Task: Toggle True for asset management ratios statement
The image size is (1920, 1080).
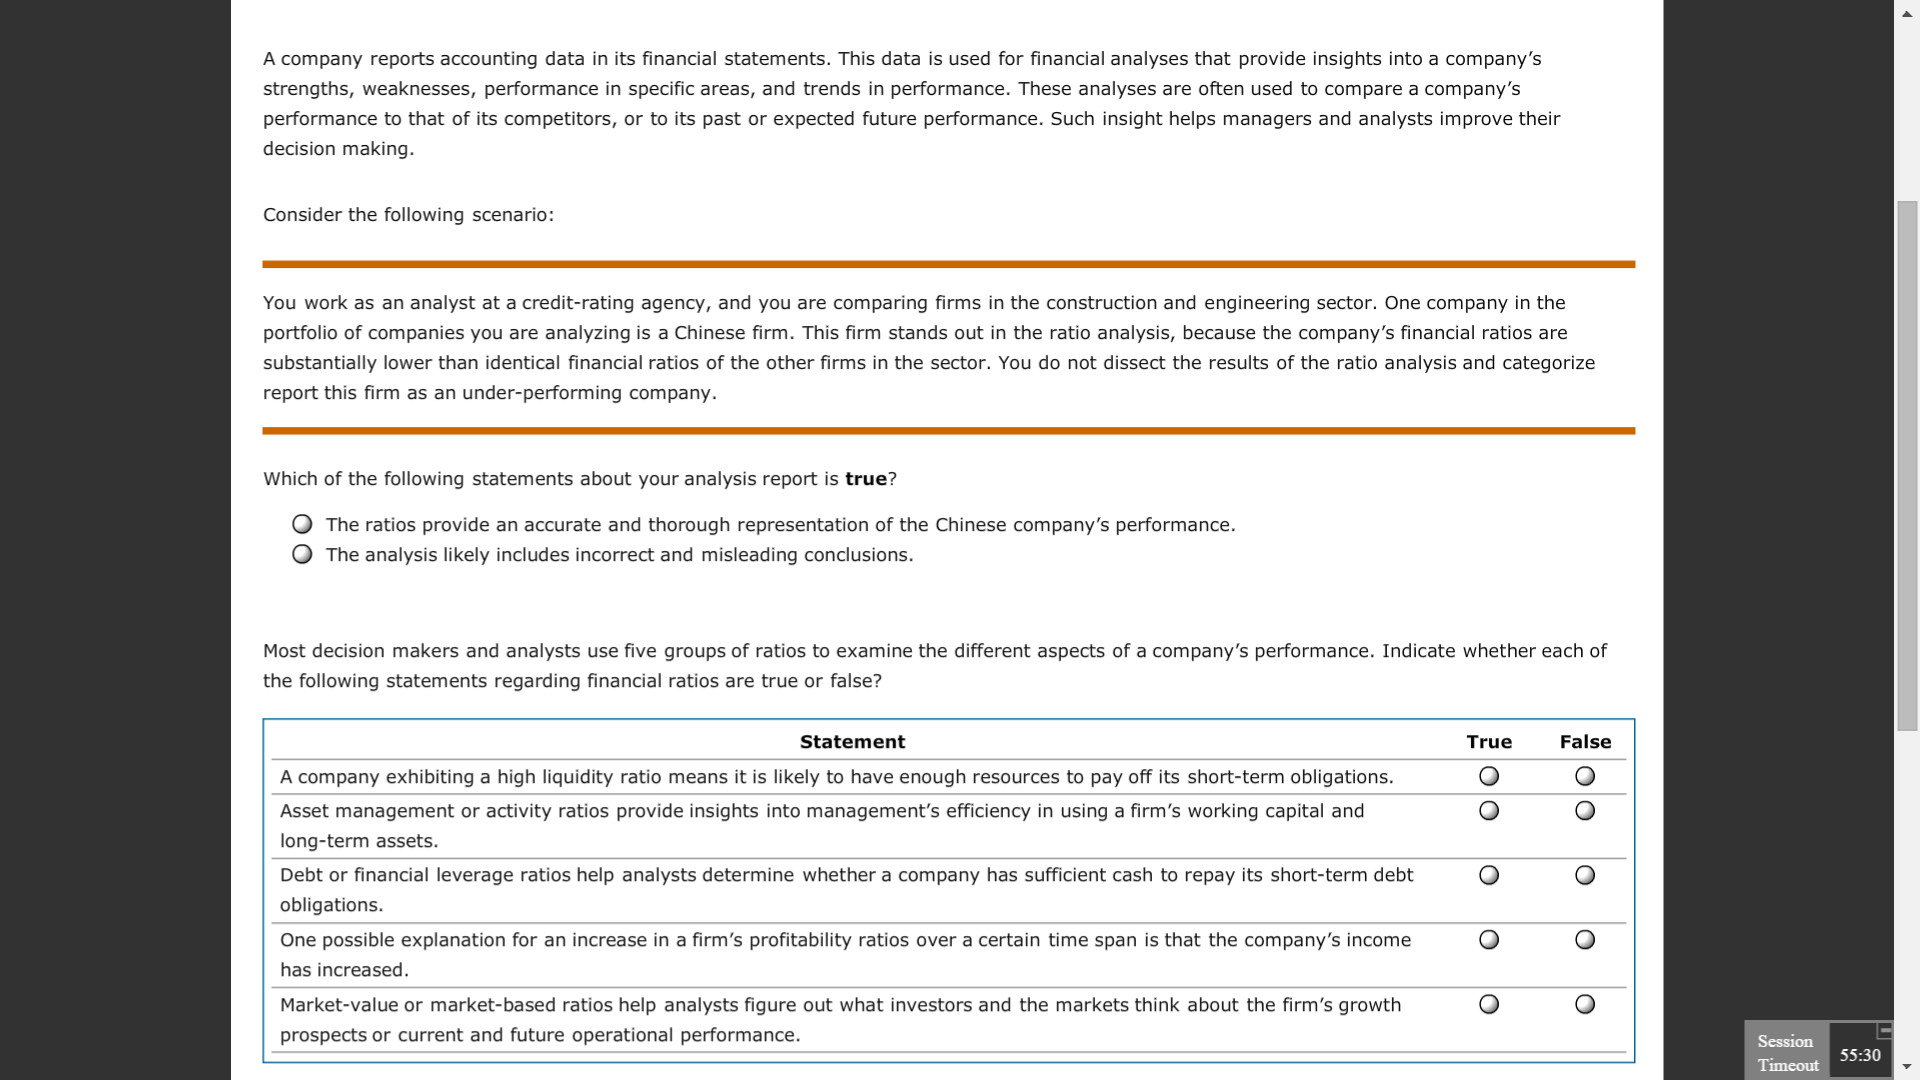Action: pos(1487,810)
